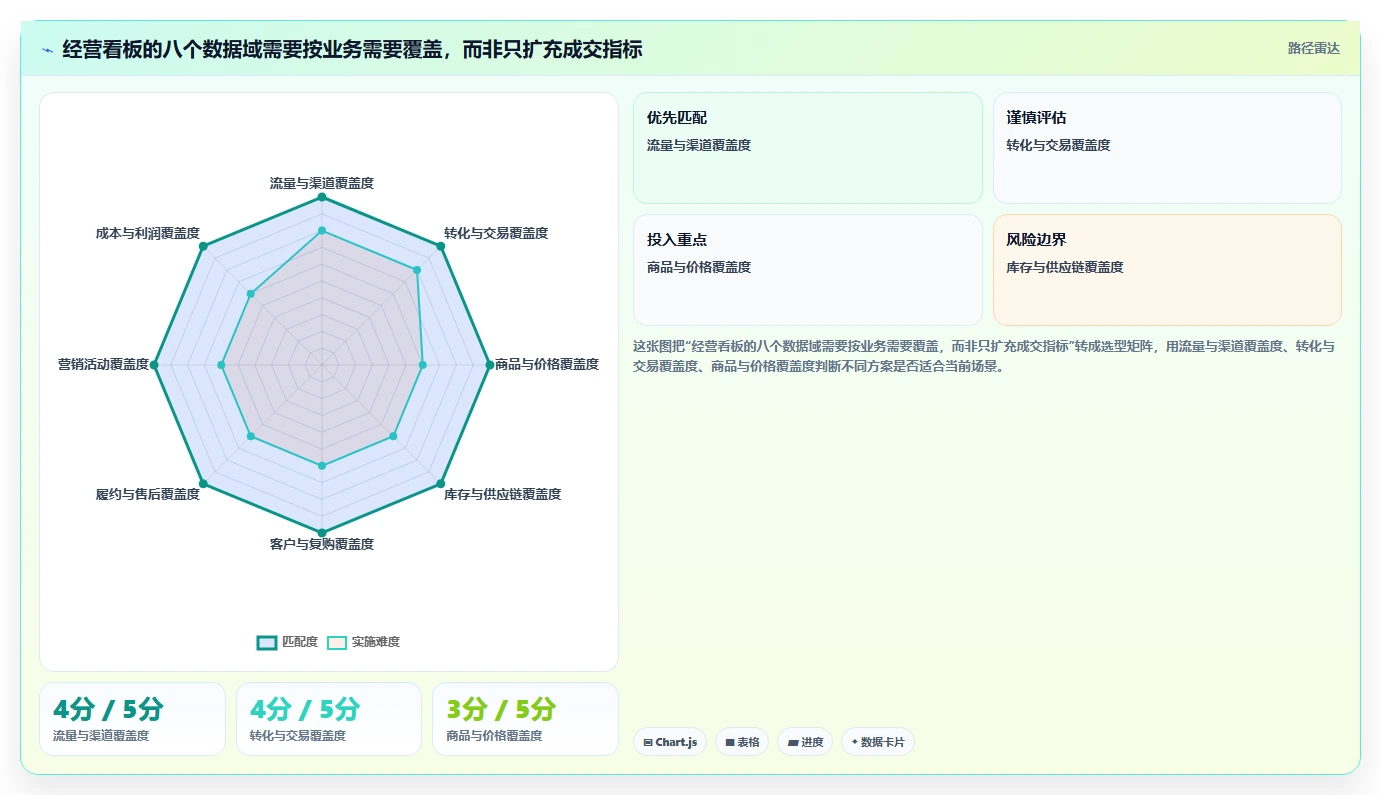Toggle the 实施难度 legend swatch
The image size is (1381, 795).
[x=337, y=642]
